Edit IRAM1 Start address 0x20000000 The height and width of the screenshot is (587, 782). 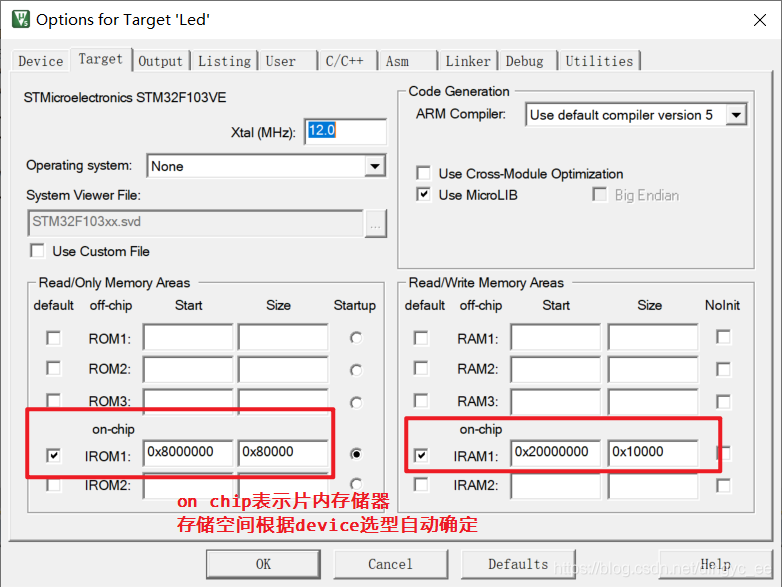click(x=556, y=453)
